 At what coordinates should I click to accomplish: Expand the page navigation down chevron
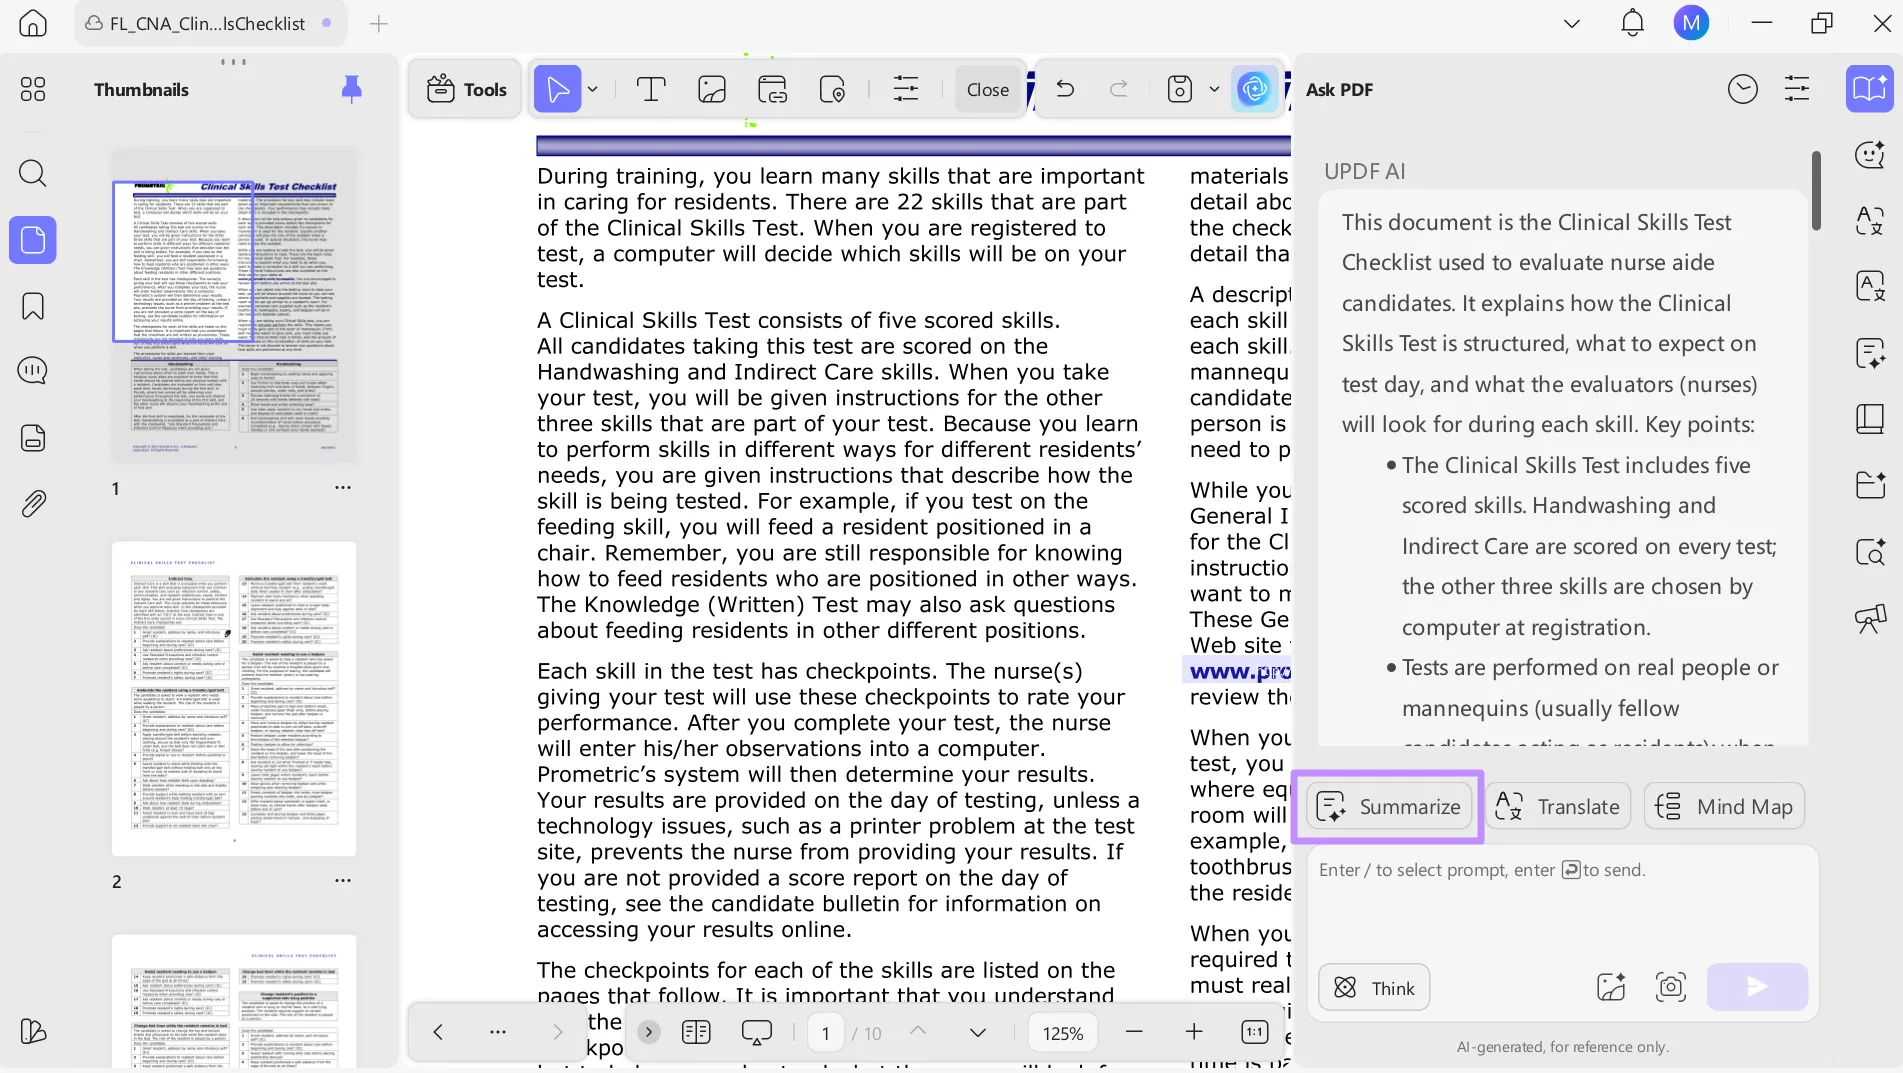tap(977, 1033)
